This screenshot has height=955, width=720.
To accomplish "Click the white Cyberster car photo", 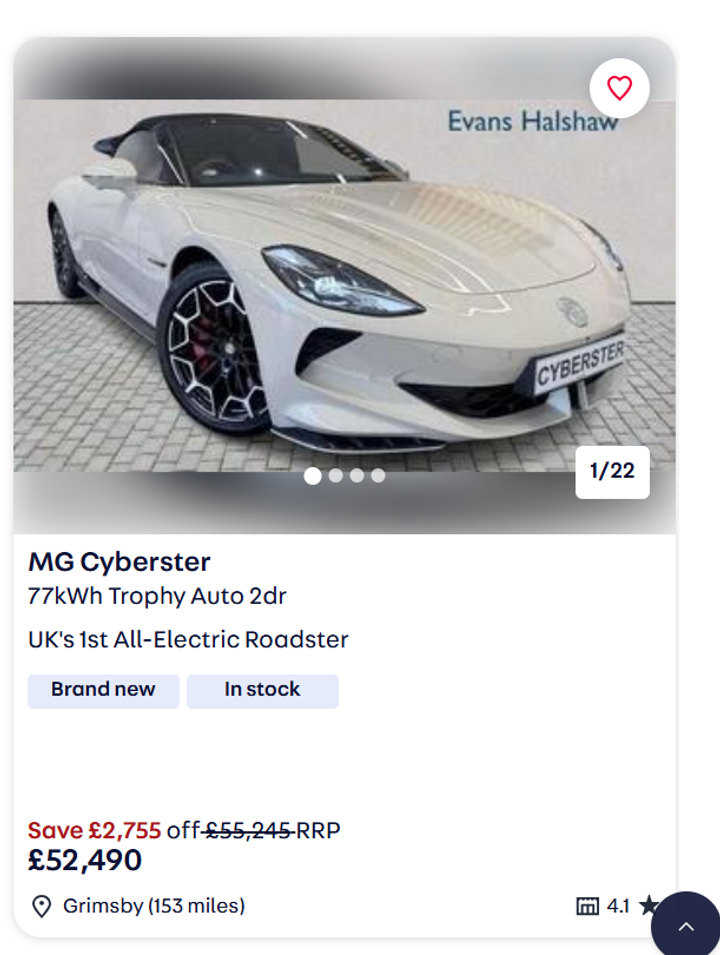I will [x=344, y=285].
